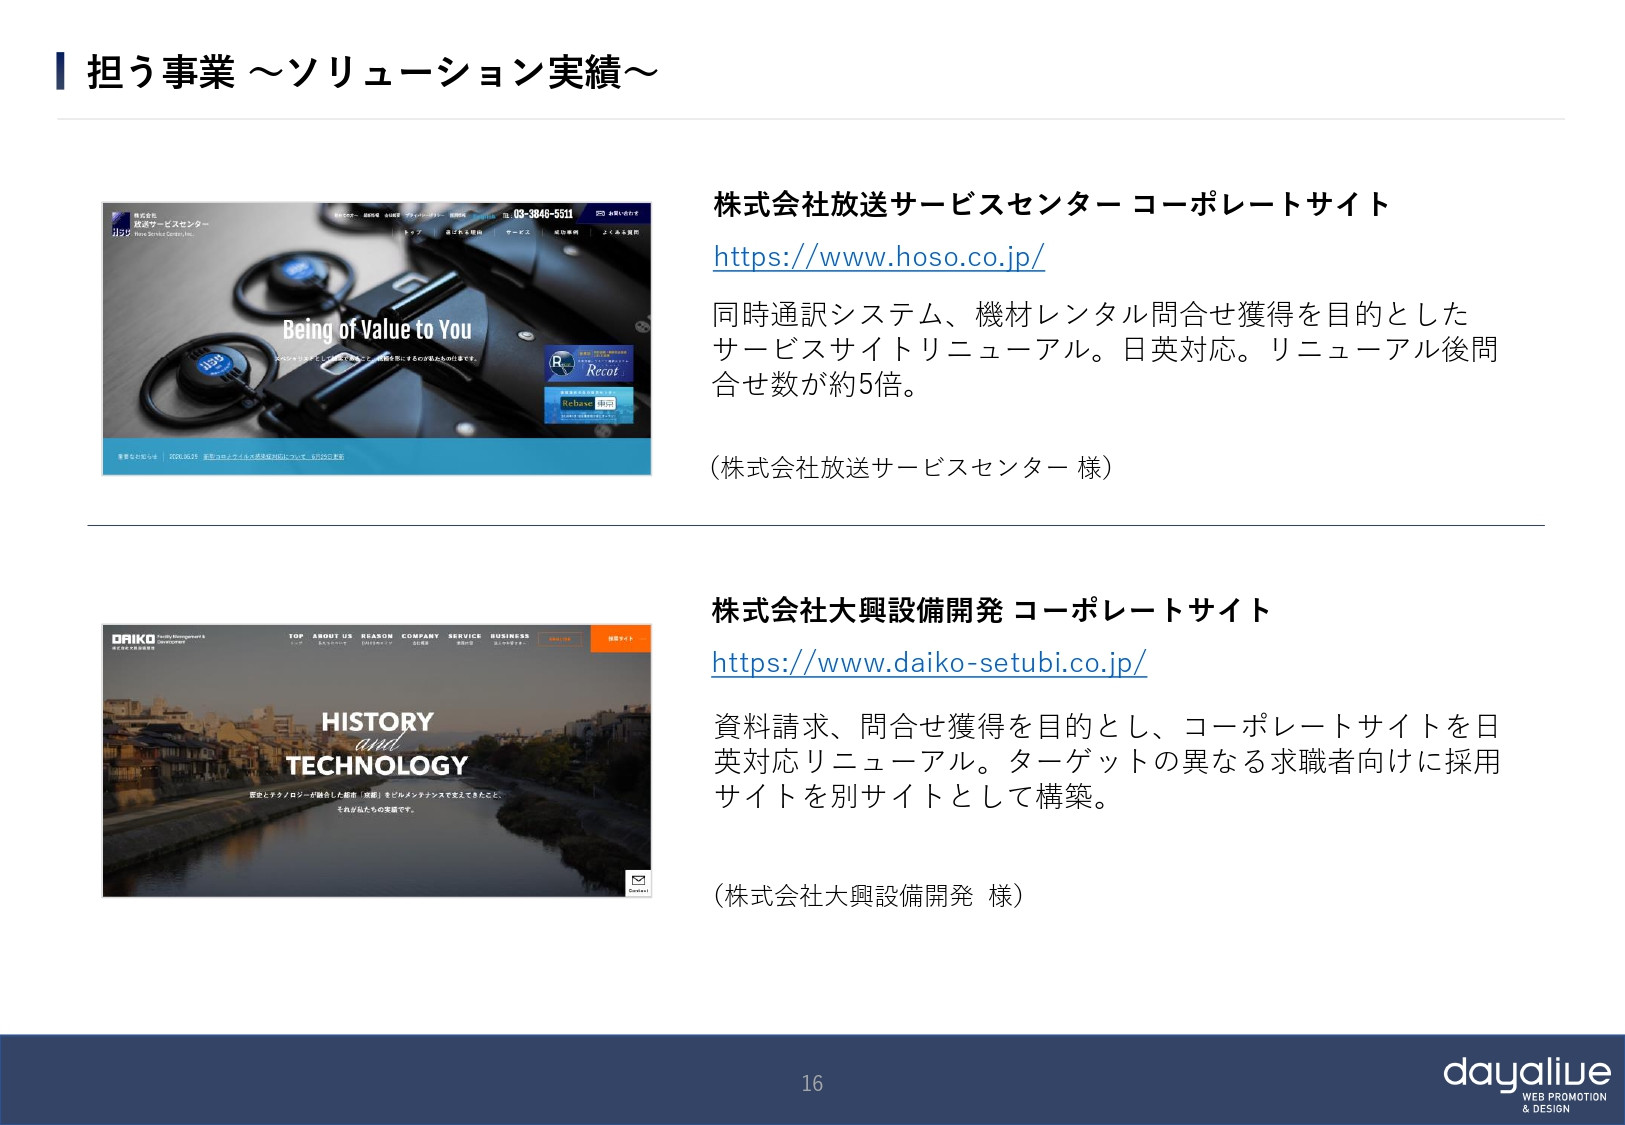This screenshot has height=1125, width=1625.
Task: Open the https://www.daiko-setubi.co.jp/ link
Action: coord(928,661)
